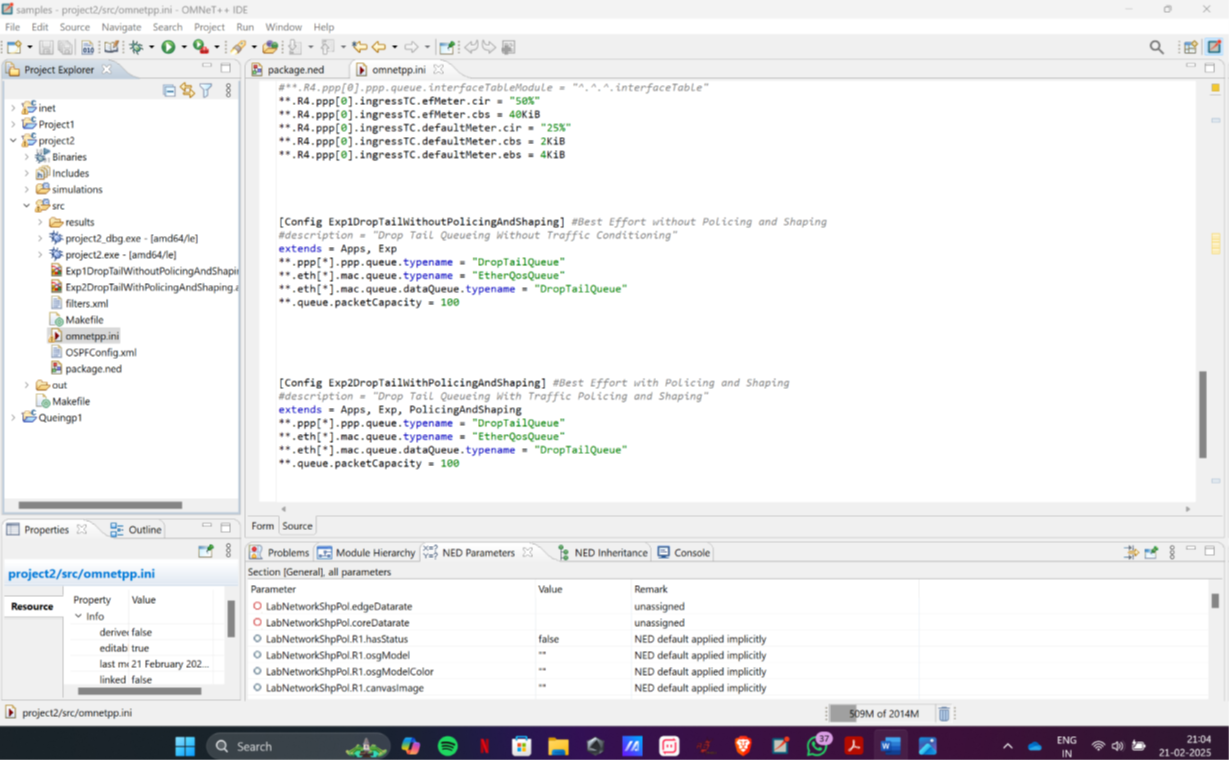This screenshot has height=760, width=1229.
Task: Expand the simulations folder
Action: (x=27, y=189)
